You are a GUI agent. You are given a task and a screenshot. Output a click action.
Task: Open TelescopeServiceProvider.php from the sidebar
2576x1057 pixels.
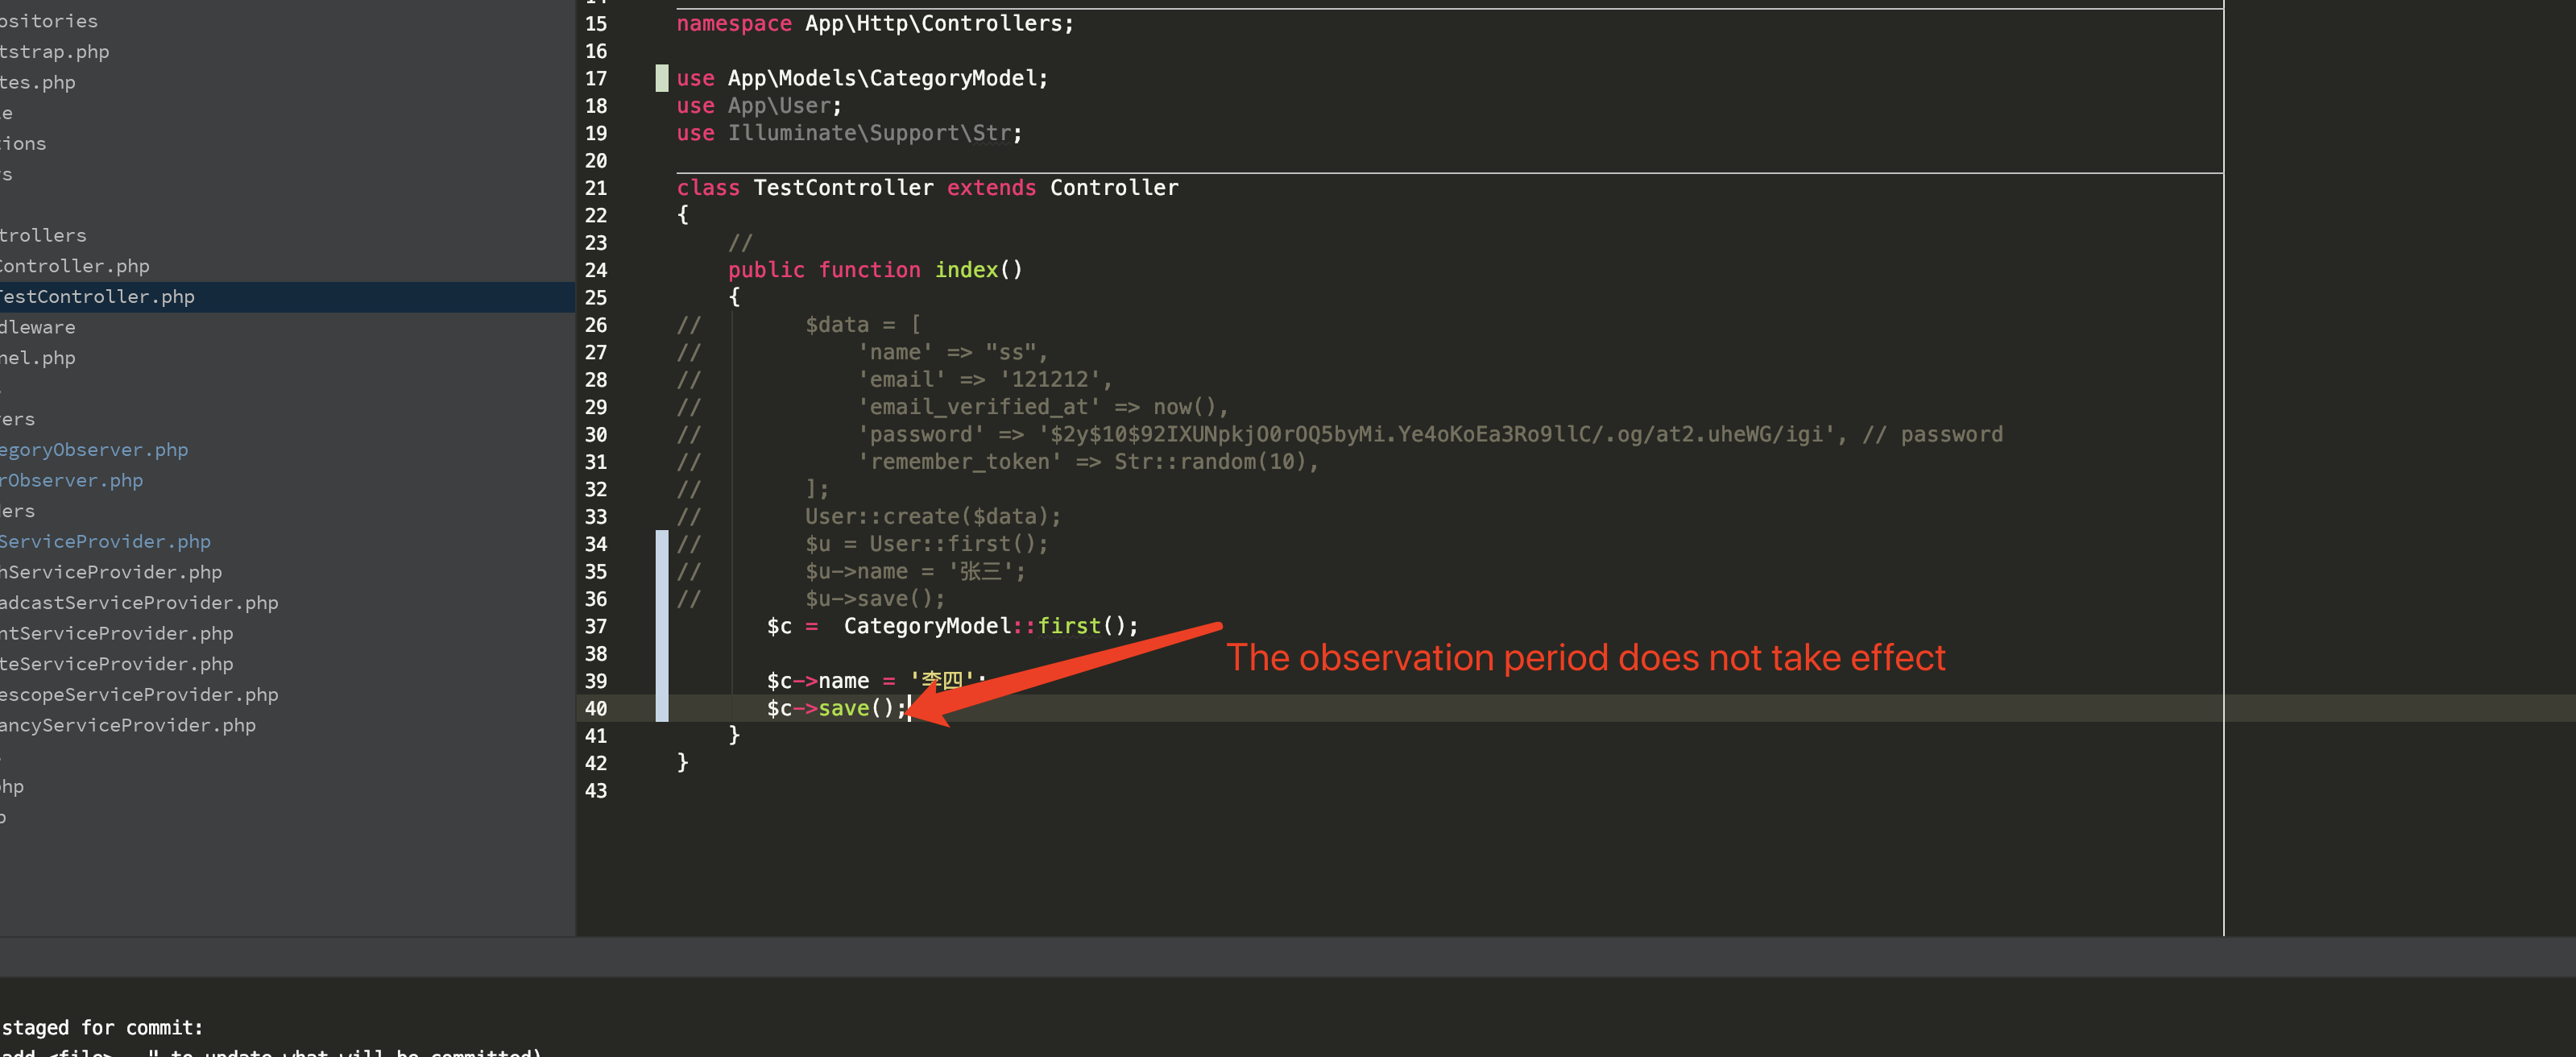click(140, 694)
